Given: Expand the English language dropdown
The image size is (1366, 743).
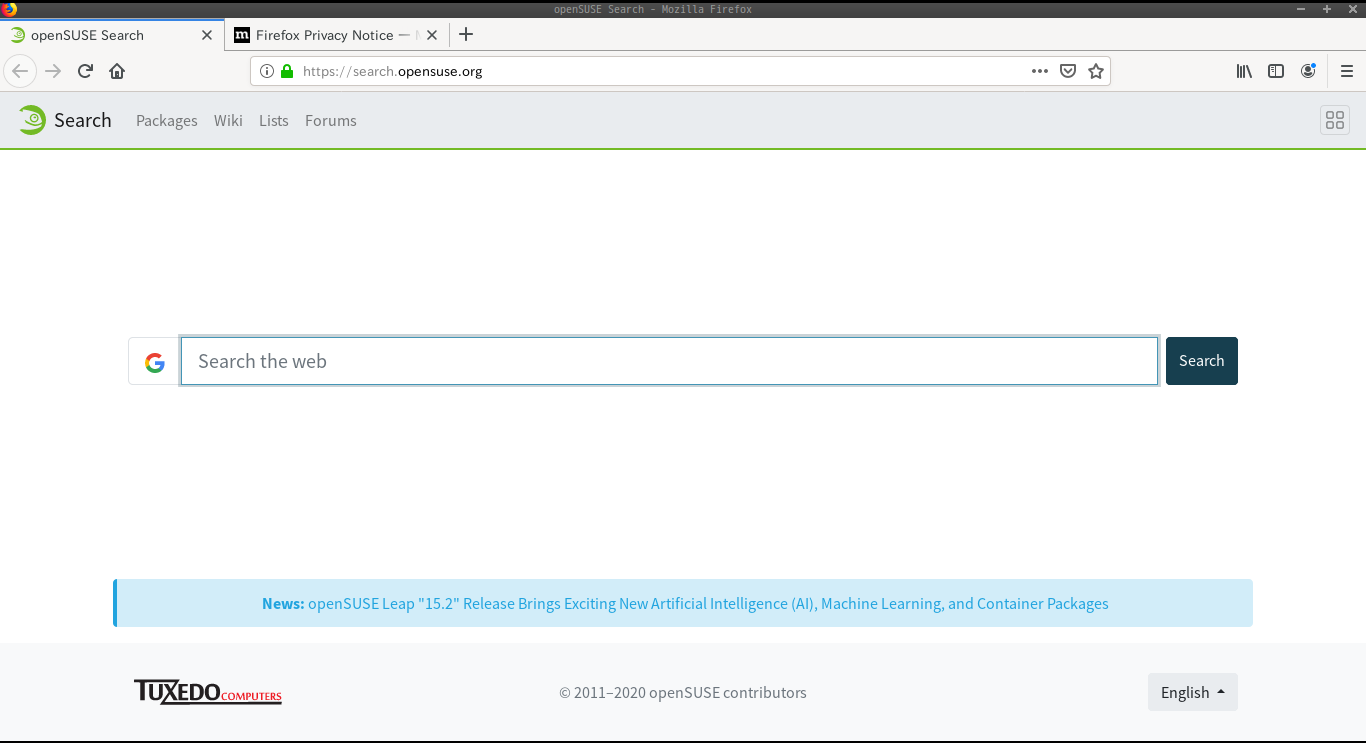Looking at the screenshot, I should point(1193,692).
